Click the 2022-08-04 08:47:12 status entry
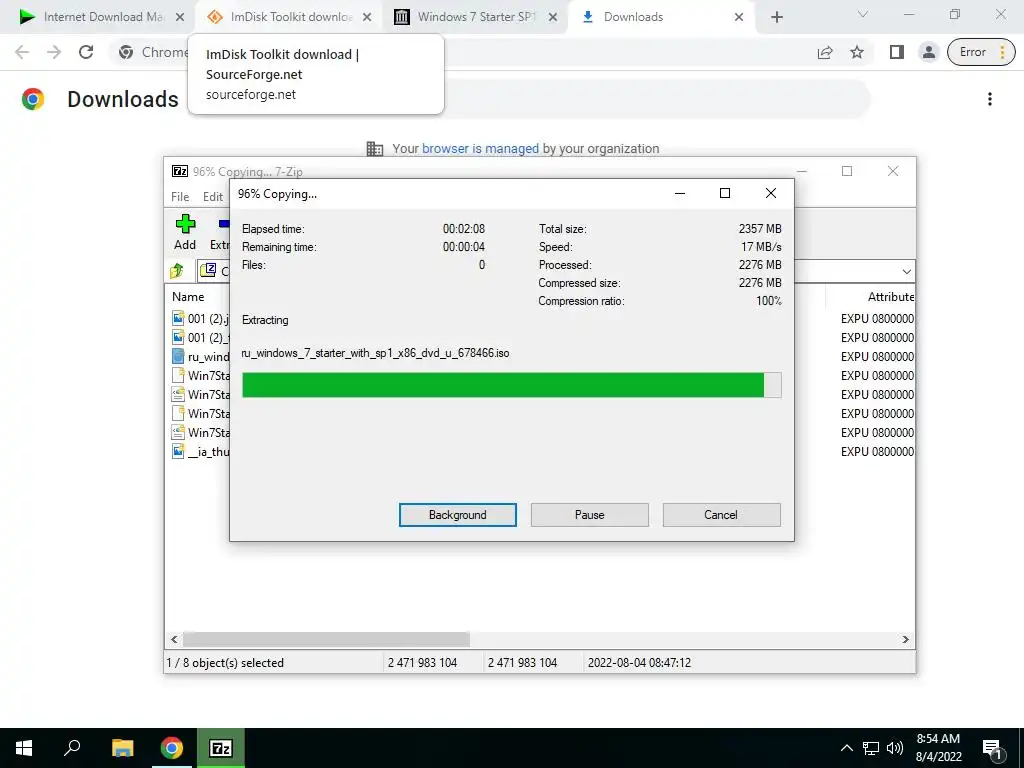This screenshot has height=768, width=1024. 639,662
